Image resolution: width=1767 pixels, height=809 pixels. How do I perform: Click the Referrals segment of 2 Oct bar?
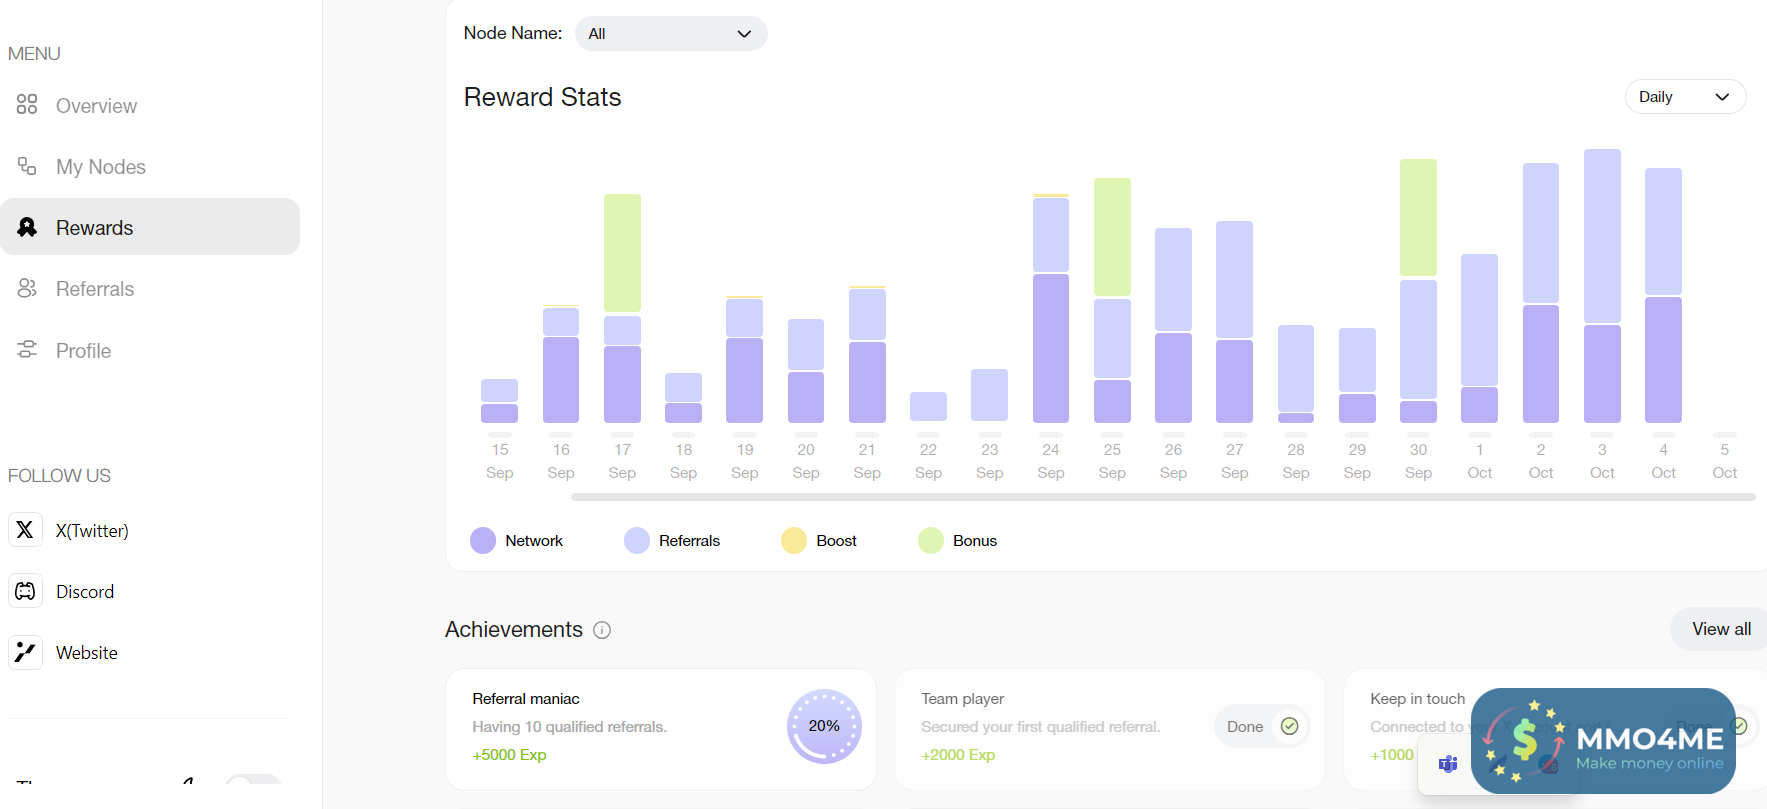click(1541, 233)
